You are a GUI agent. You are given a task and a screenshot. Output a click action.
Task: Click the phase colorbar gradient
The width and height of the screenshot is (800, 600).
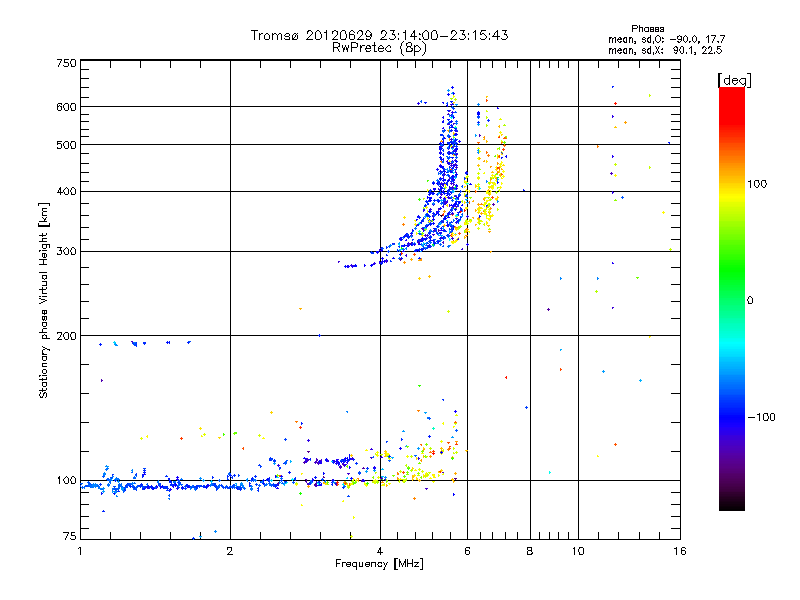point(732,299)
